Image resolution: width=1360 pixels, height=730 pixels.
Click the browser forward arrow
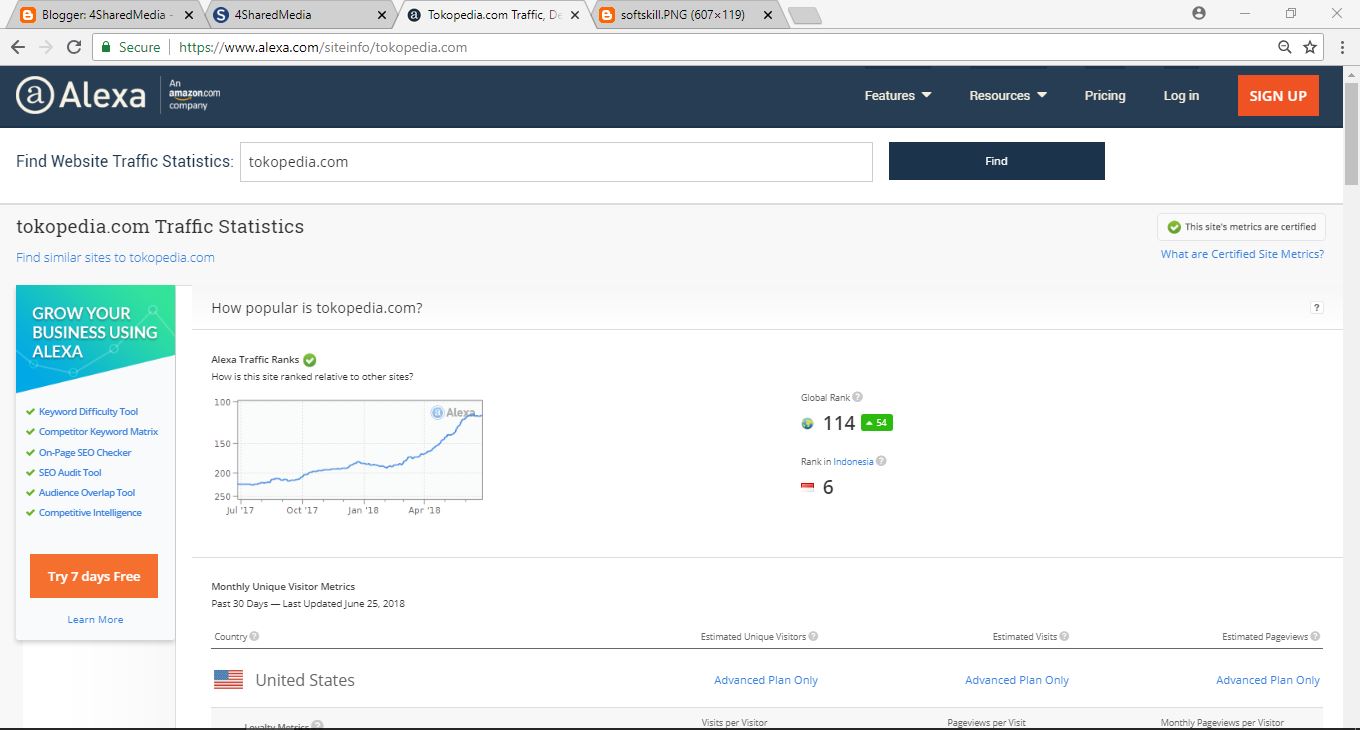pos(45,47)
